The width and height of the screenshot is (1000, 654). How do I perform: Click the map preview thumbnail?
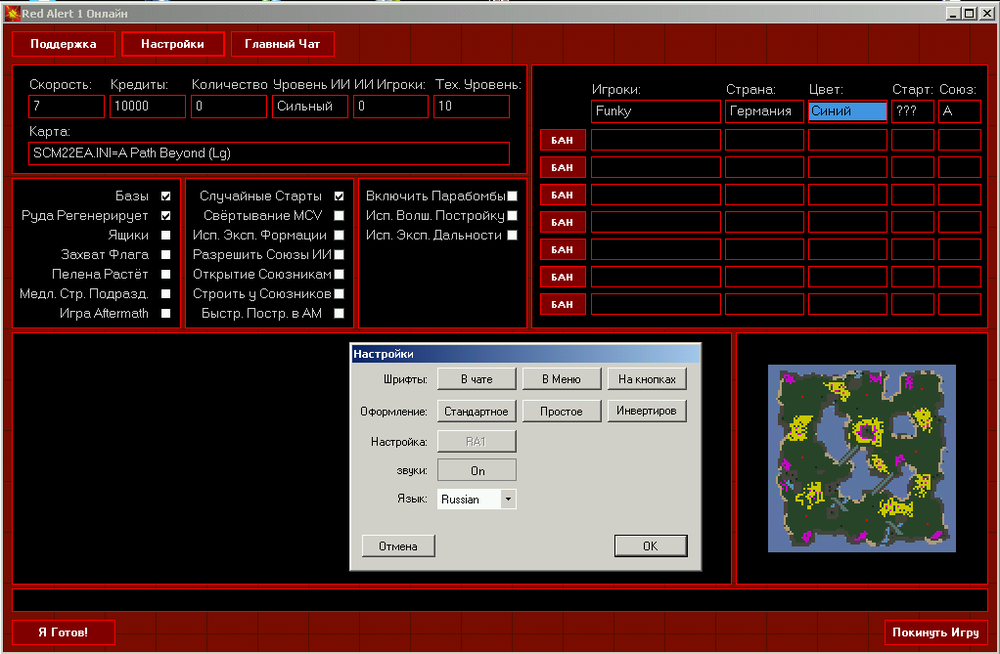862,458
